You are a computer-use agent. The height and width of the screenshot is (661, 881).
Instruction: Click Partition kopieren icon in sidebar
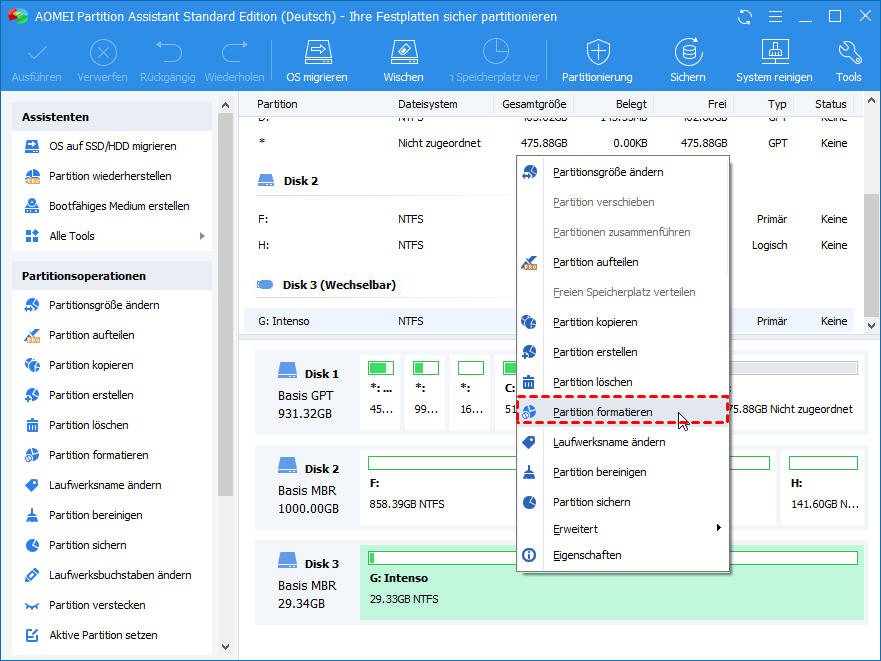(32, 365)
